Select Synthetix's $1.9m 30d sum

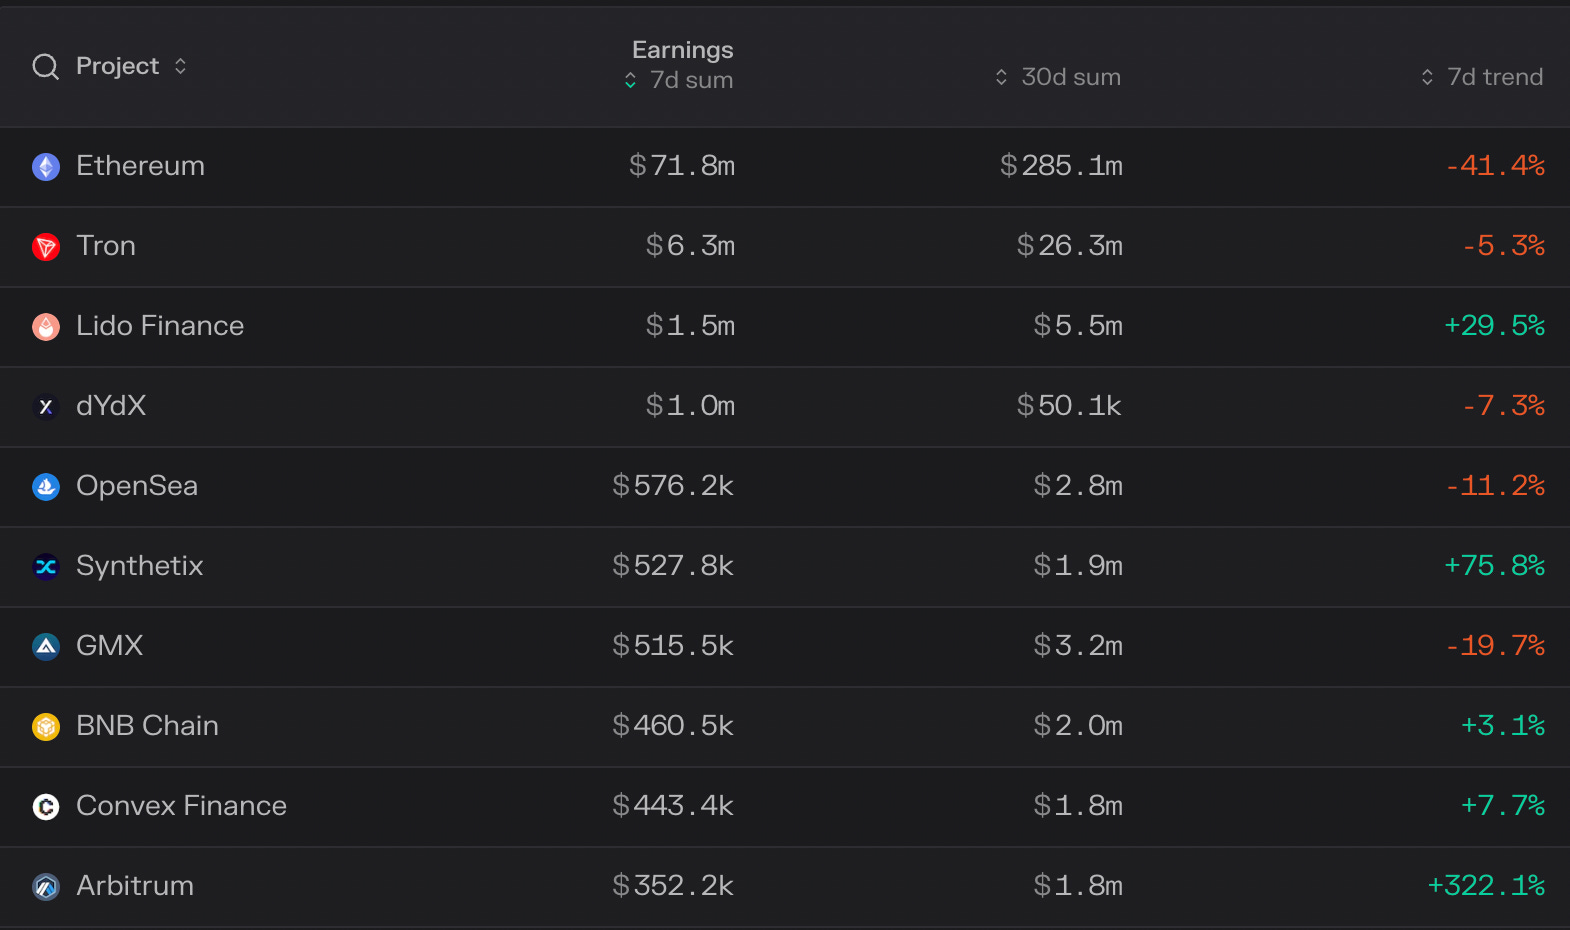tap(1078, 566)
